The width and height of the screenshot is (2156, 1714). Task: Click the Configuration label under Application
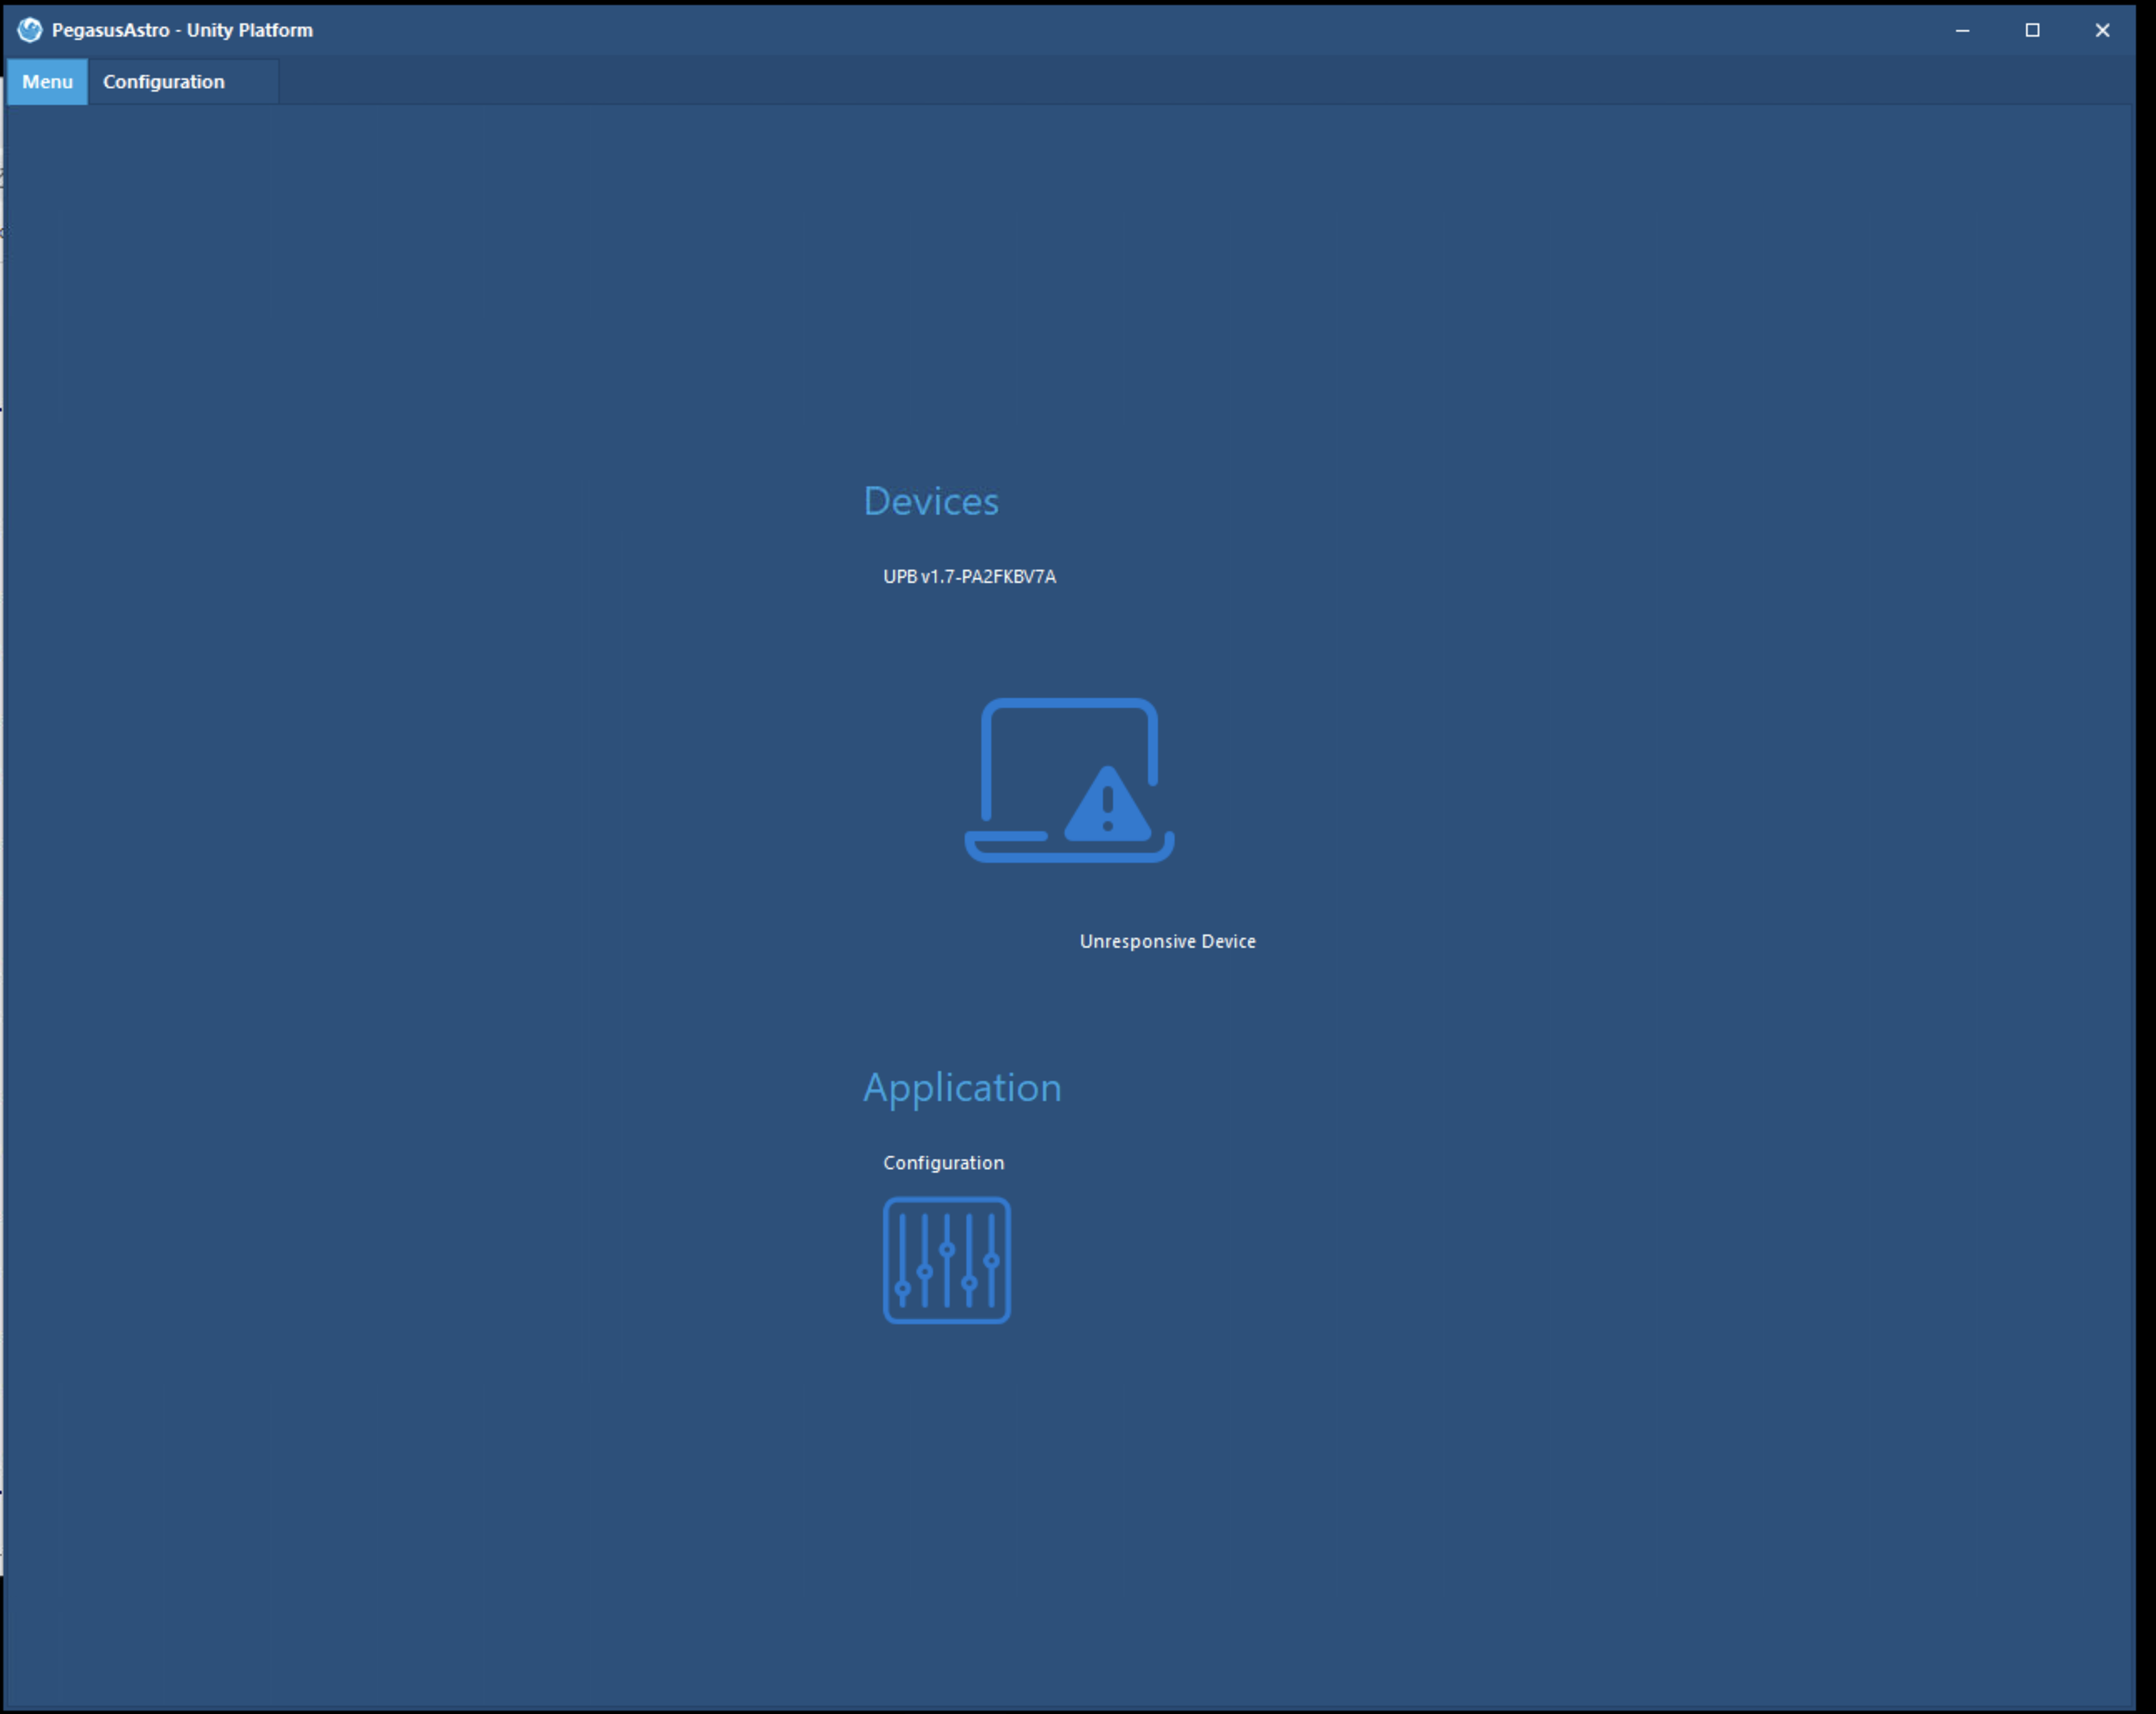pyautogui.click(x=943, y=1163)
